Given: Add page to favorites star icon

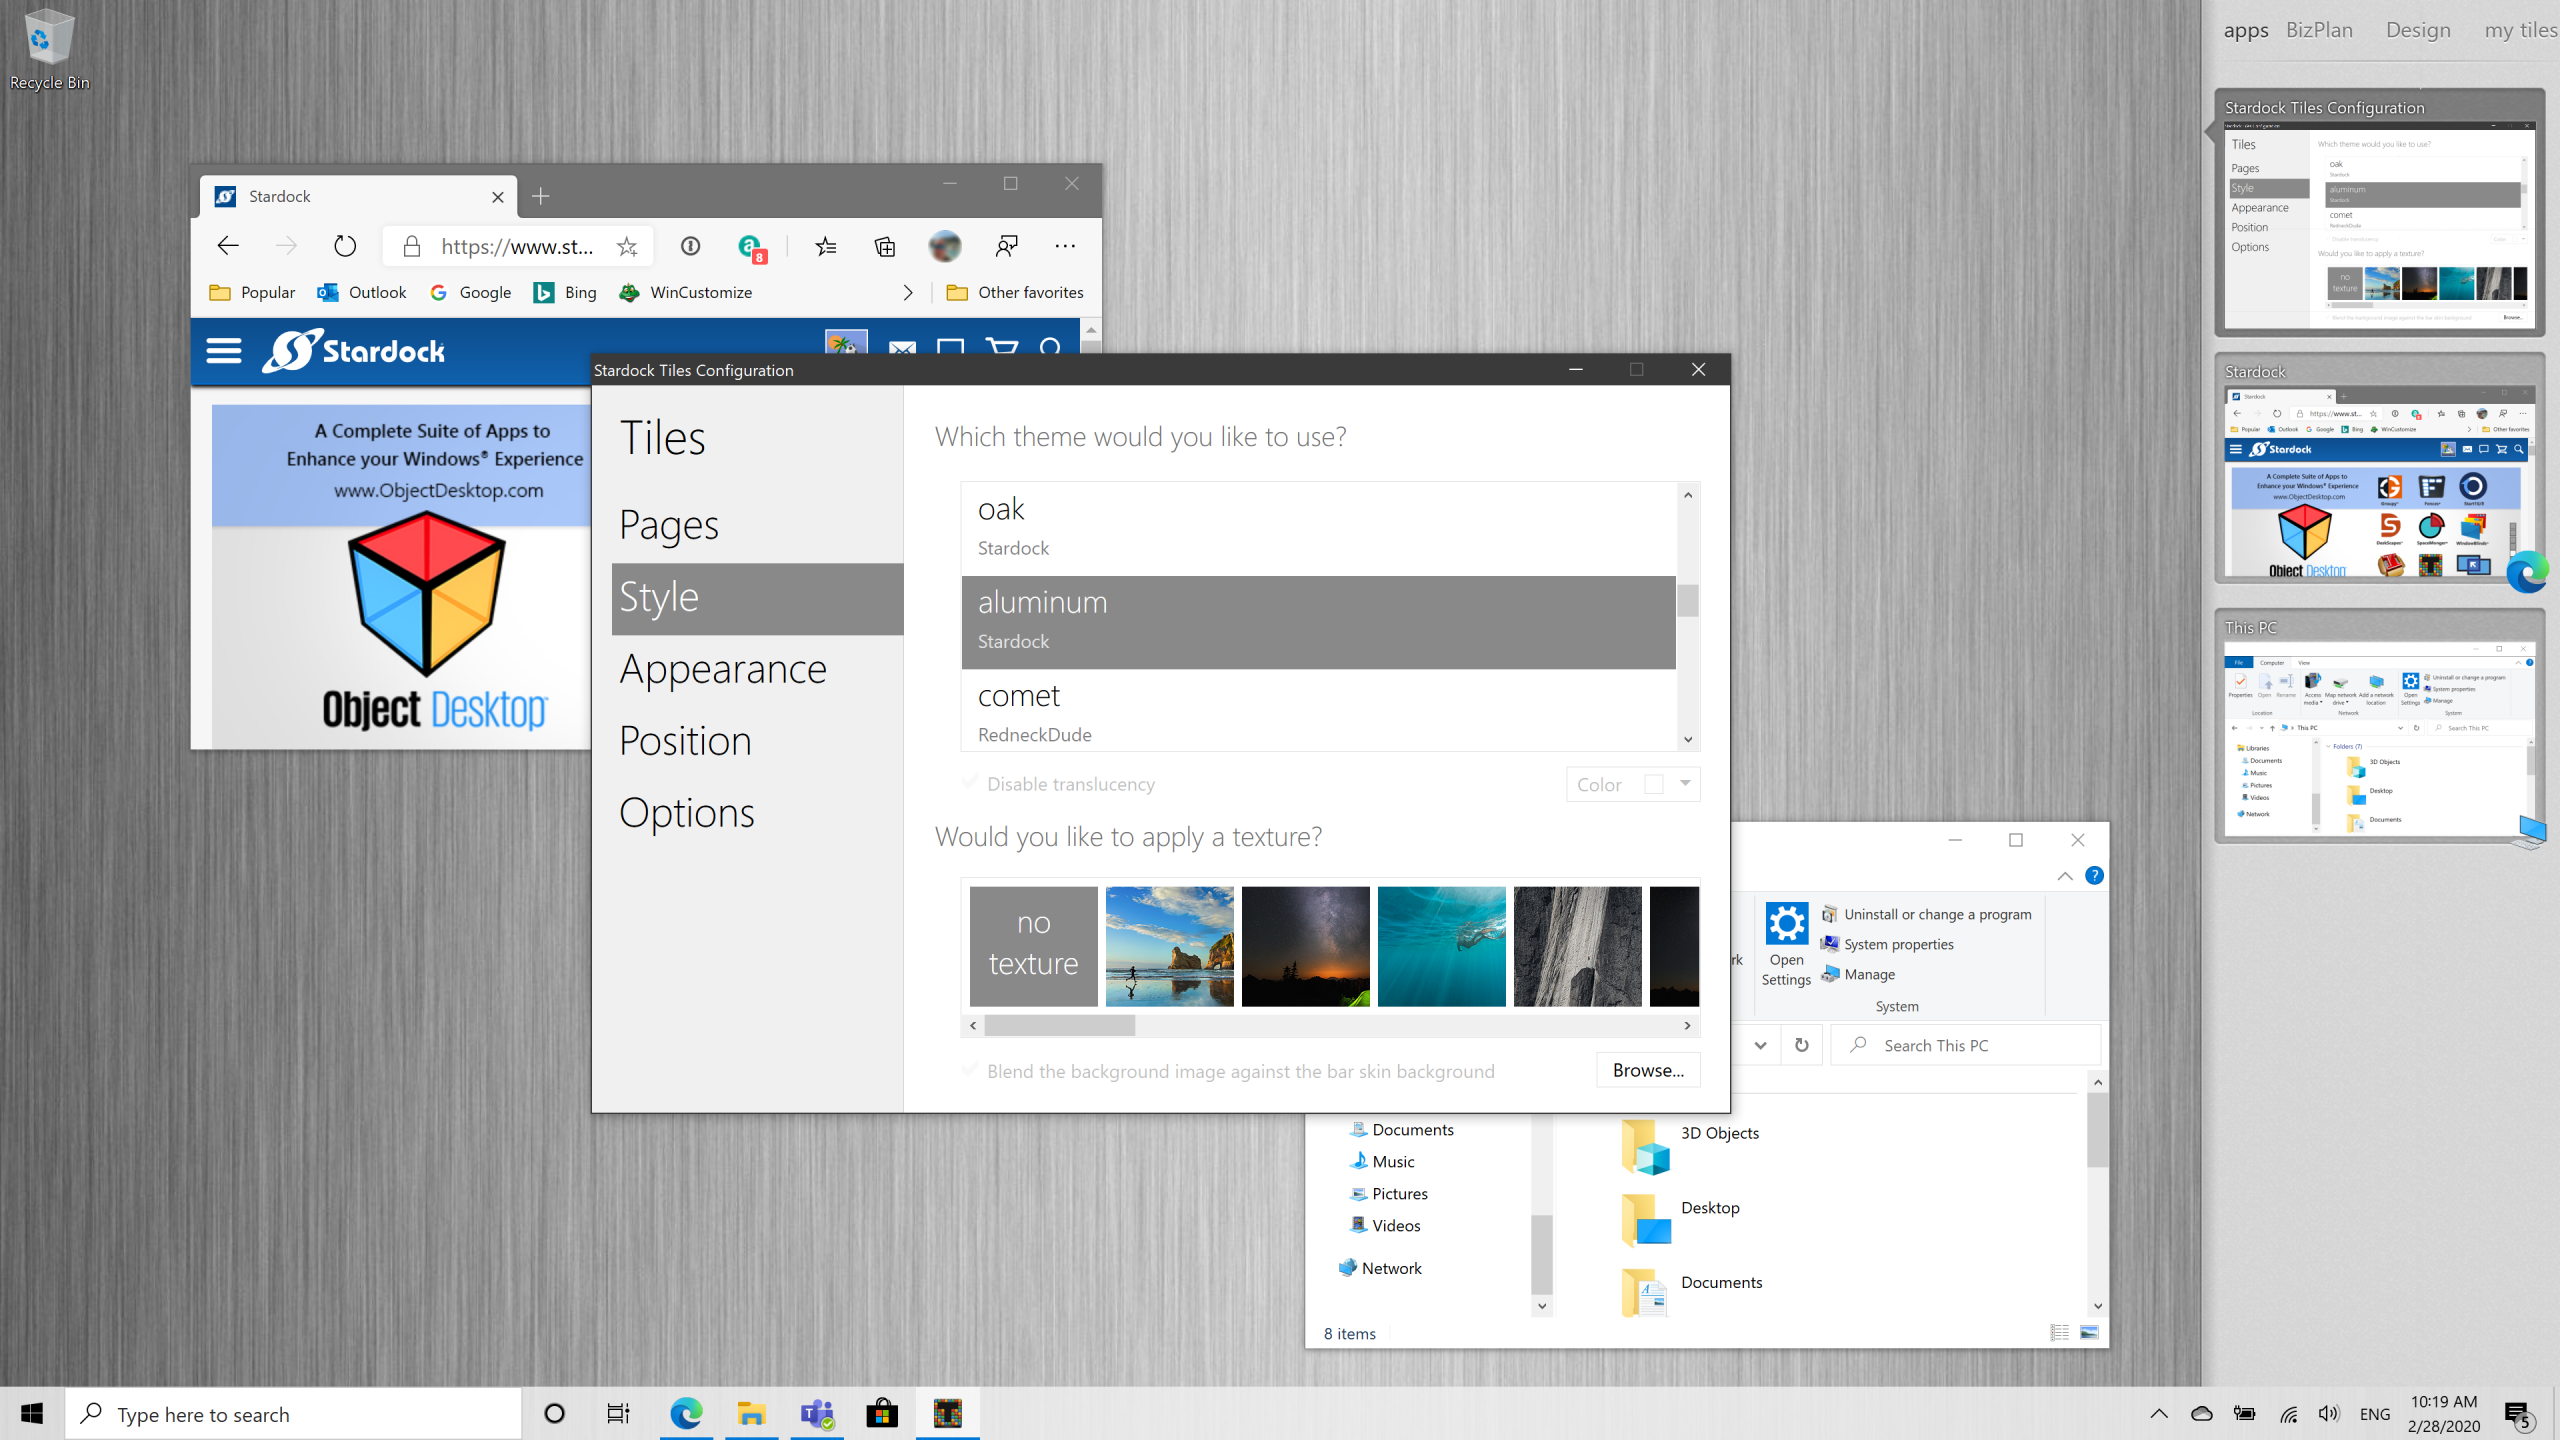Looking at the screenshot, I should tap(627, 246).
